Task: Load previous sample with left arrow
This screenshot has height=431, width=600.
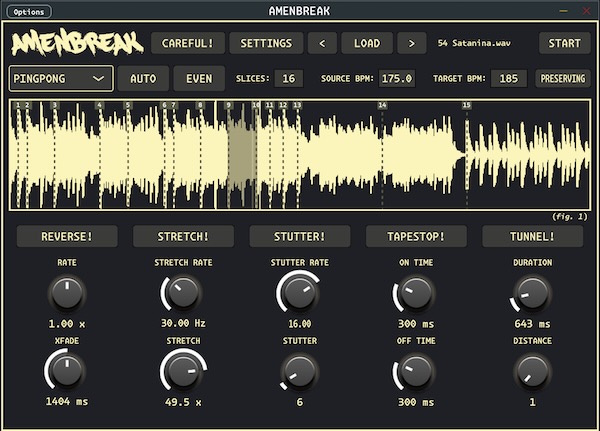Action: pos(322,43)
